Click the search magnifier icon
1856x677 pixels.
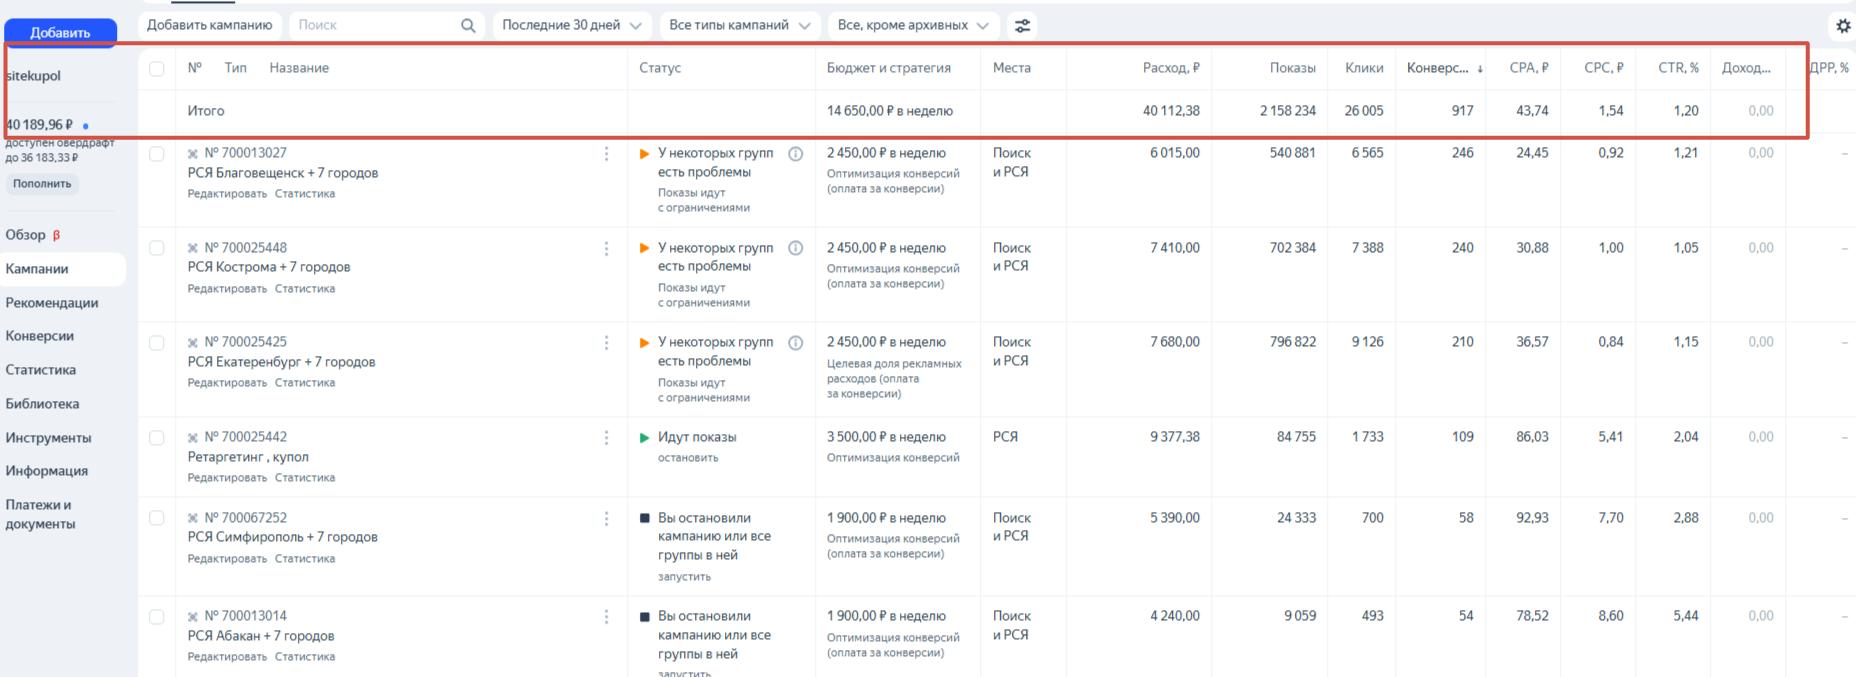coord(468,25)
